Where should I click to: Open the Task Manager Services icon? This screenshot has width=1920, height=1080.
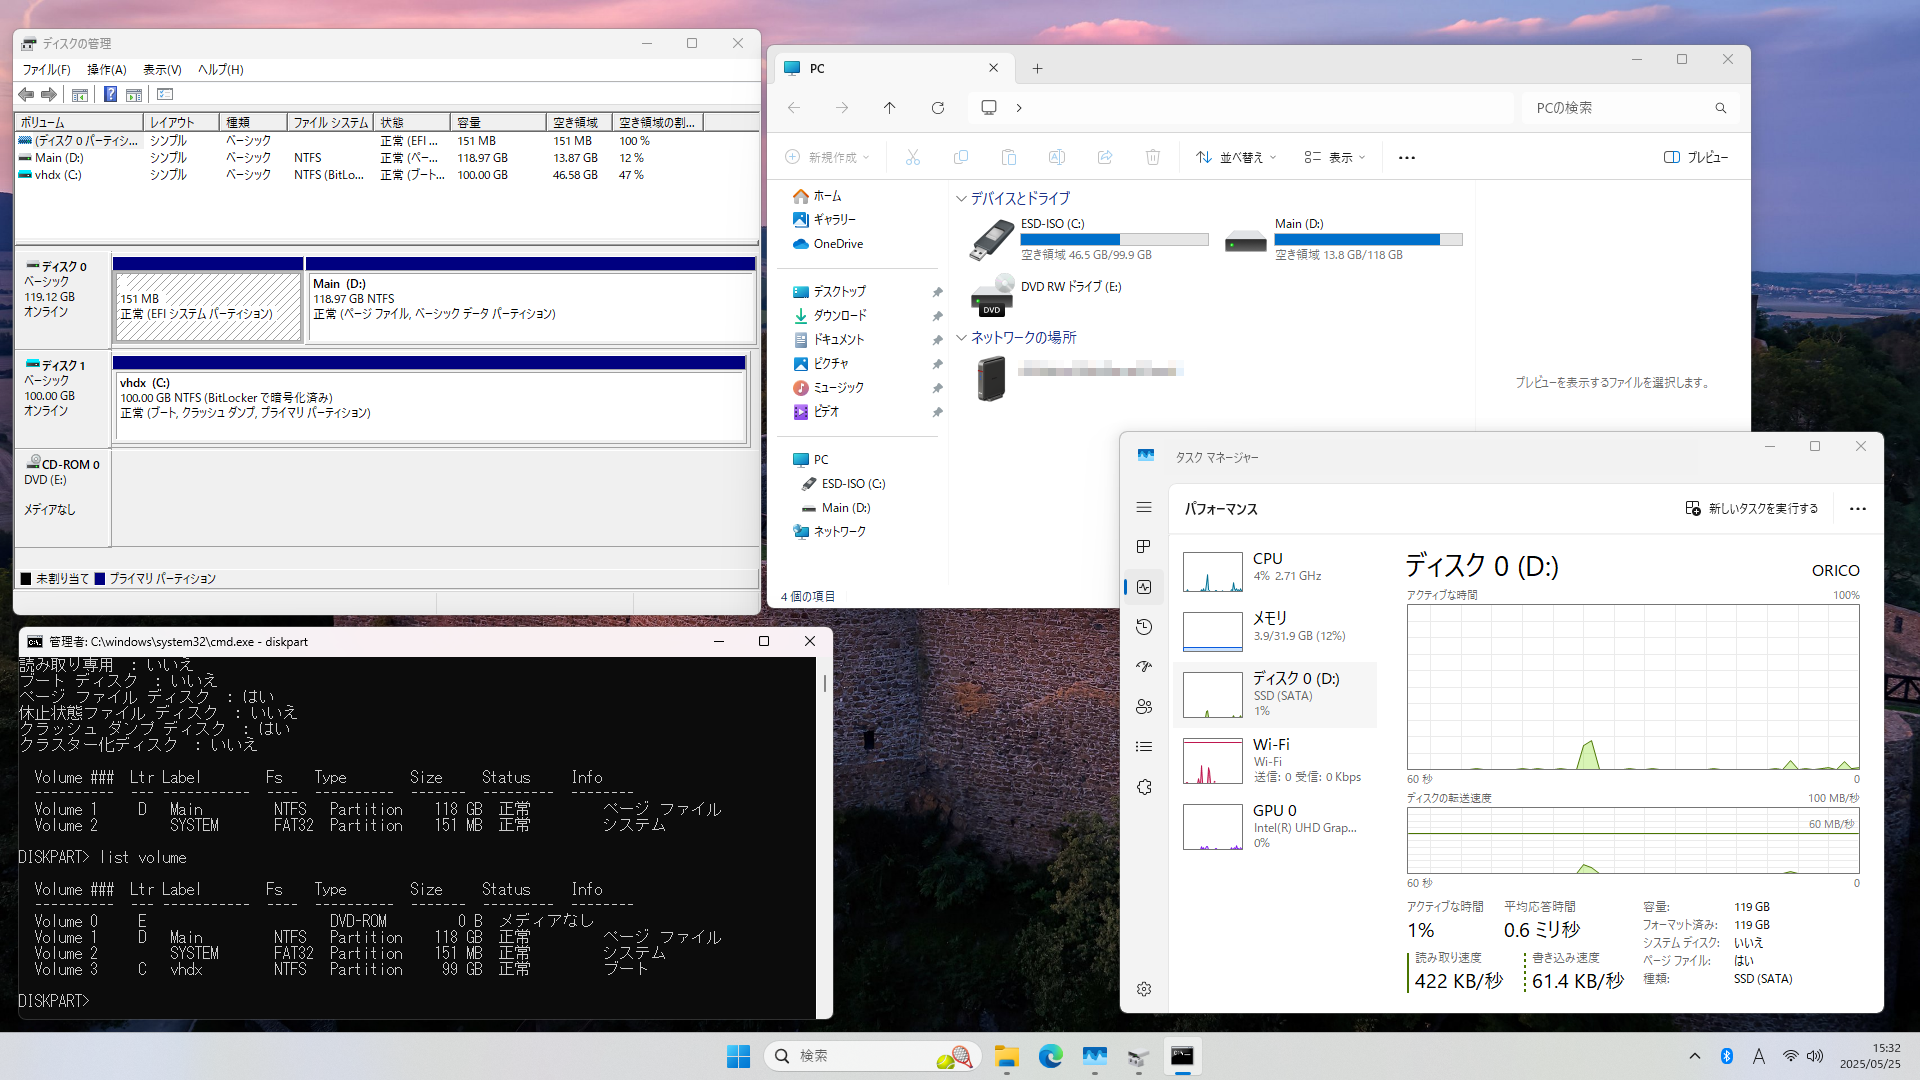point(1144,787)
